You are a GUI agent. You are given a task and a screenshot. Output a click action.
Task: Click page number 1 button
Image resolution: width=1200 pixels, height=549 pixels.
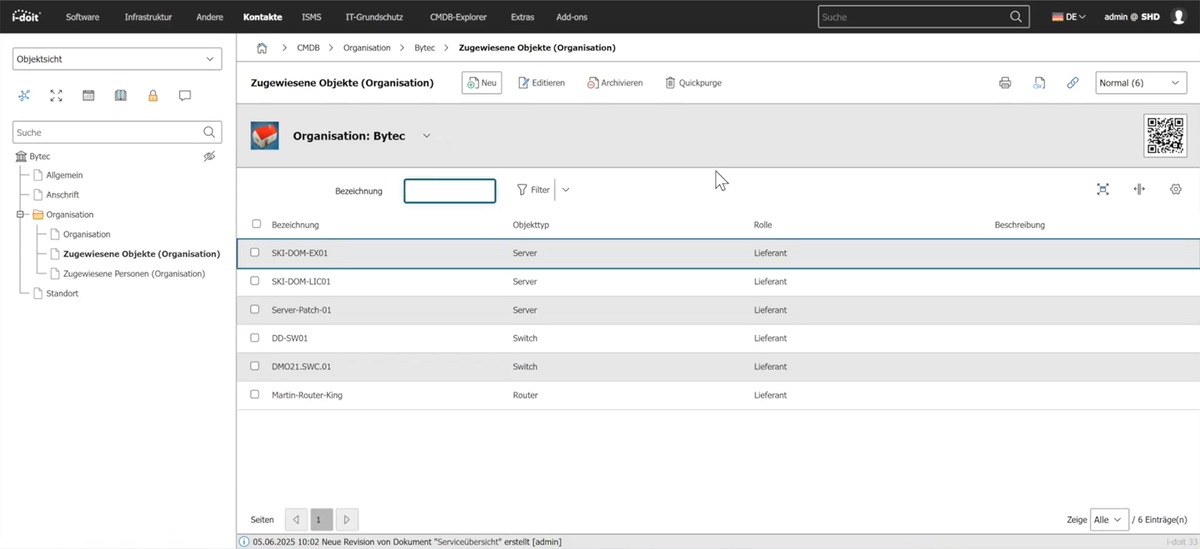tap(321, 520)
